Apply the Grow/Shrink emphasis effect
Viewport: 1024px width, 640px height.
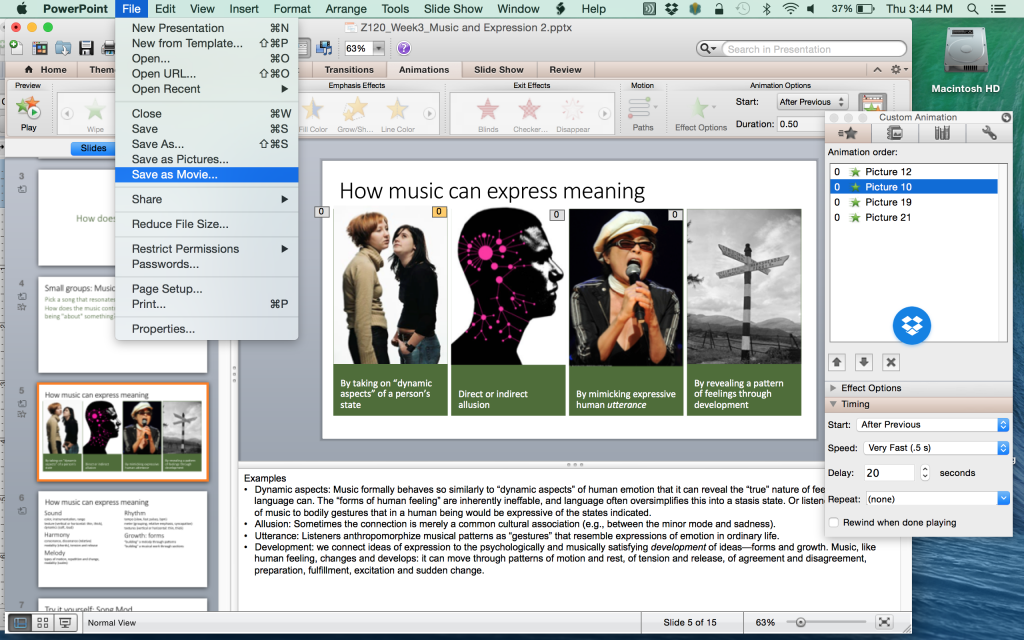click(x=355, y=114)
